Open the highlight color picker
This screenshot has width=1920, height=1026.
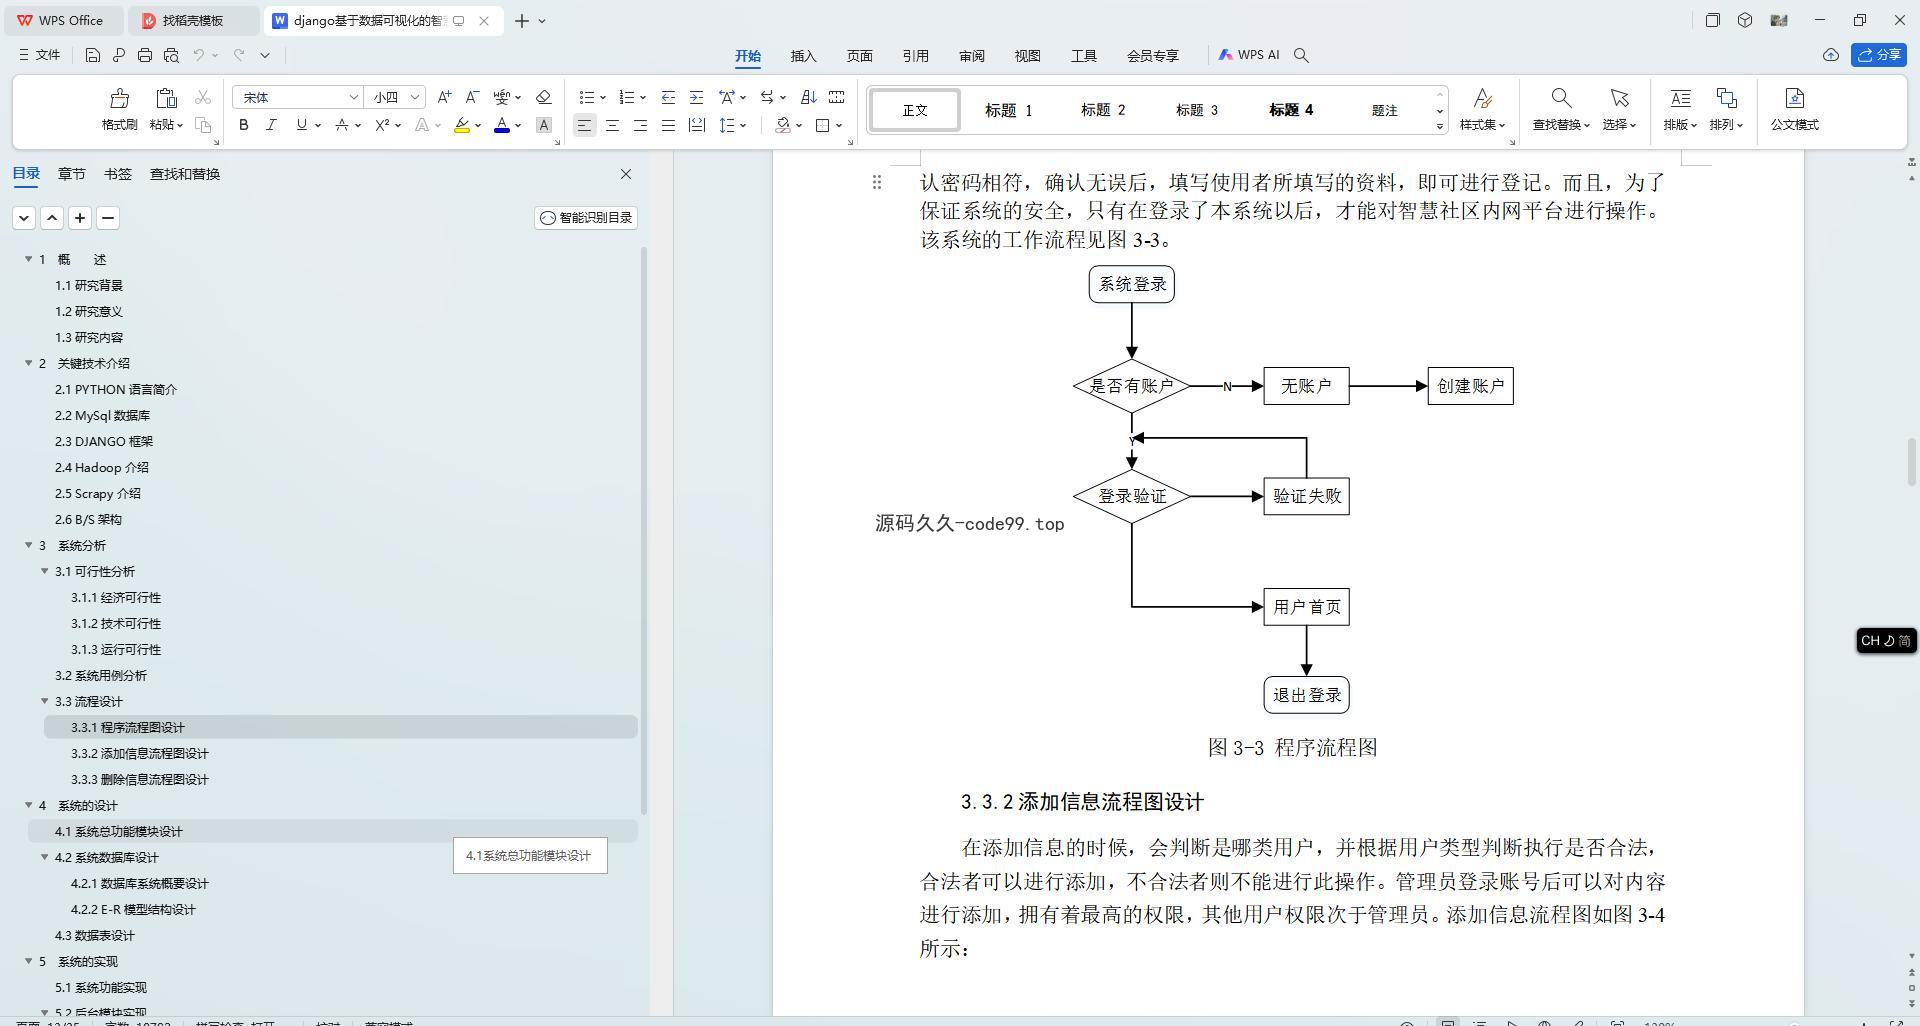478,125
